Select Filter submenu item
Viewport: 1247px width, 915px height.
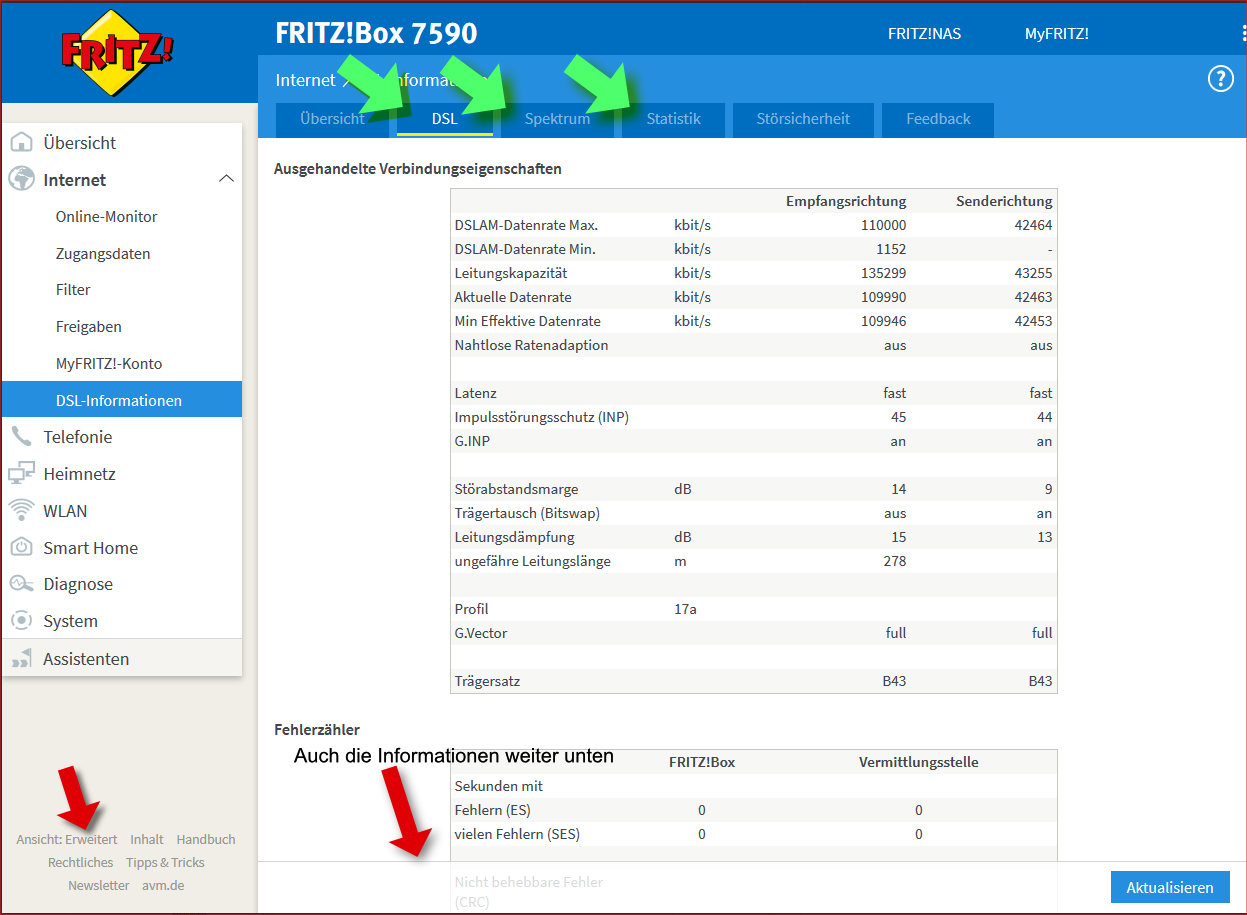tap(73, 290)
